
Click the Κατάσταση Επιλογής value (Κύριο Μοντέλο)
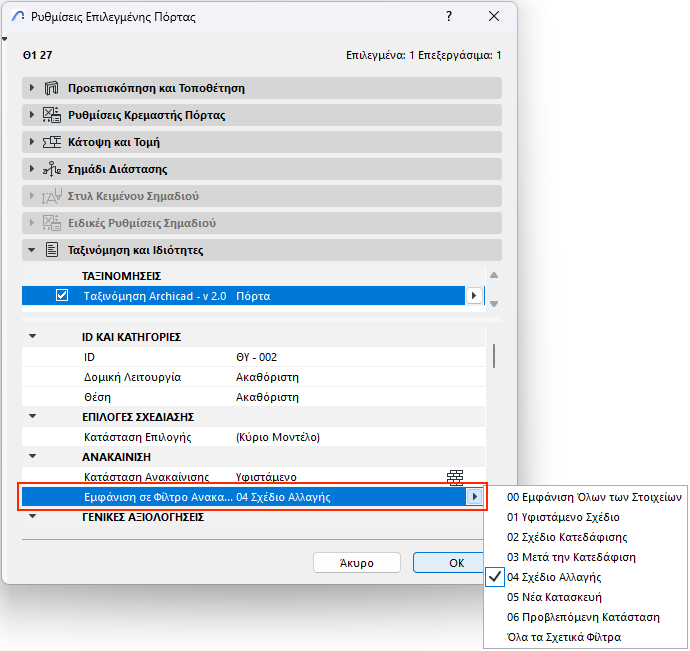[x=278, y=437]
